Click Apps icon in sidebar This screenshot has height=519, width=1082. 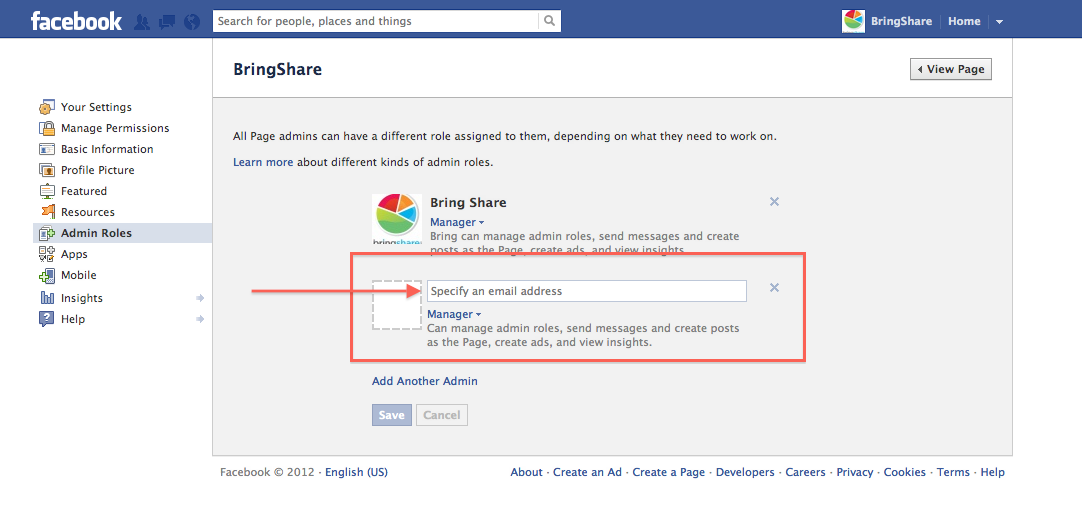47,254
